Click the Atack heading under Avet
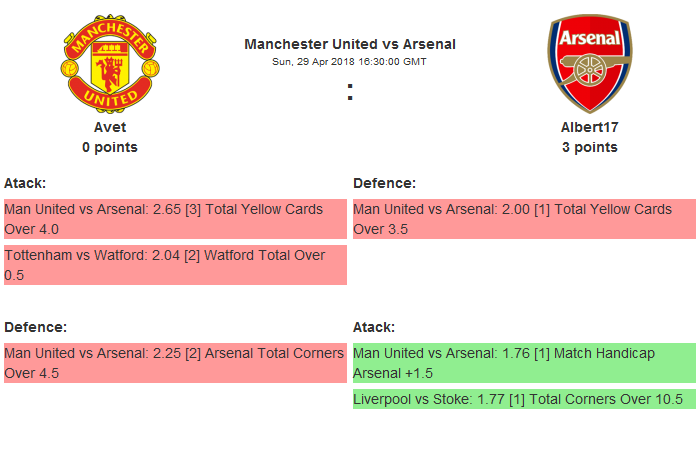Viewport: 700px width, 460px height. [x=25, y=183]
